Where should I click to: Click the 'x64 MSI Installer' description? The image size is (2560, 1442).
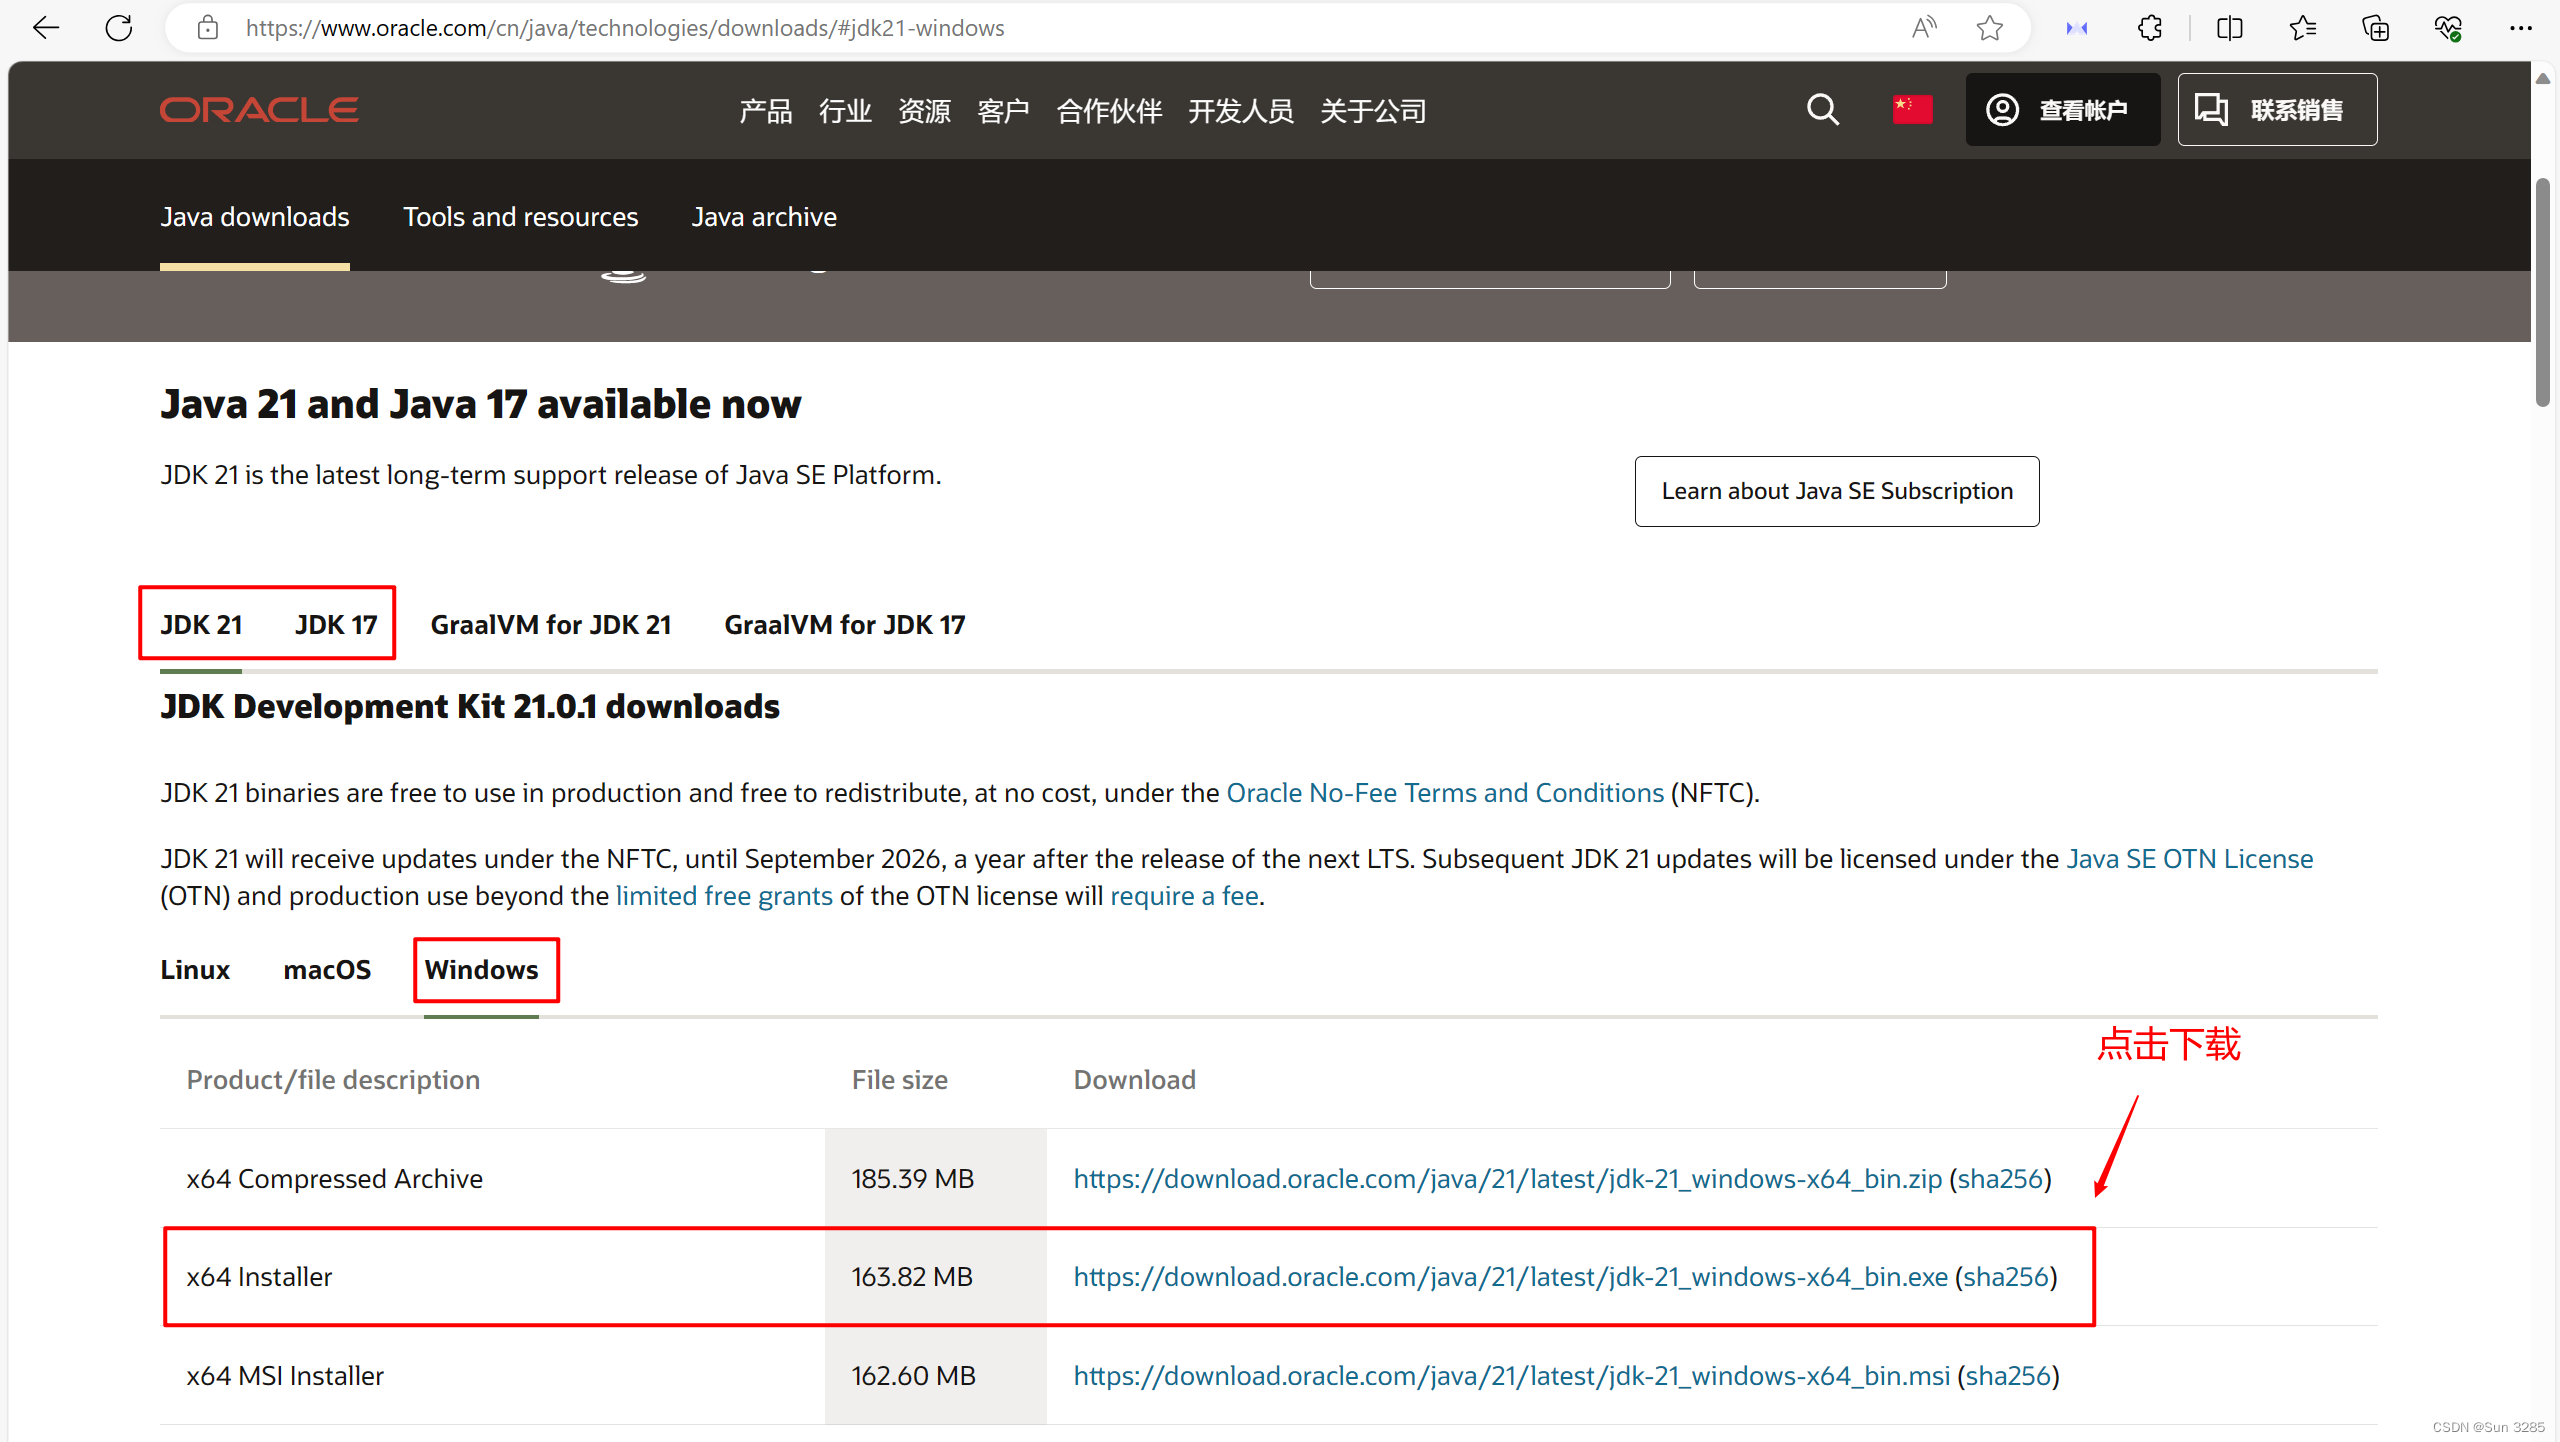click(x=285, y=1376)
